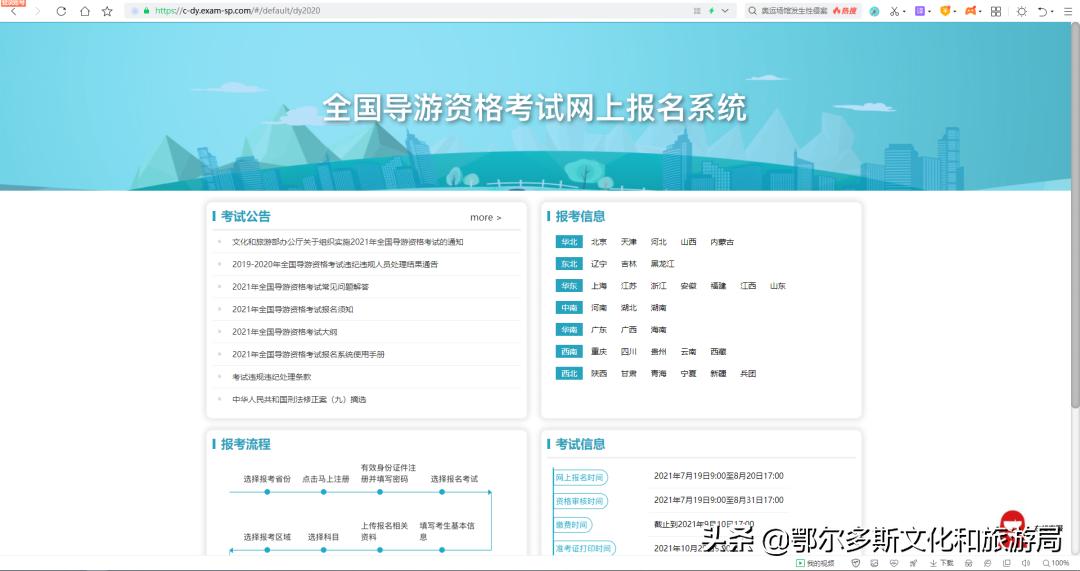
Task: Open the purple square extension icon
Action: point(920,11)
